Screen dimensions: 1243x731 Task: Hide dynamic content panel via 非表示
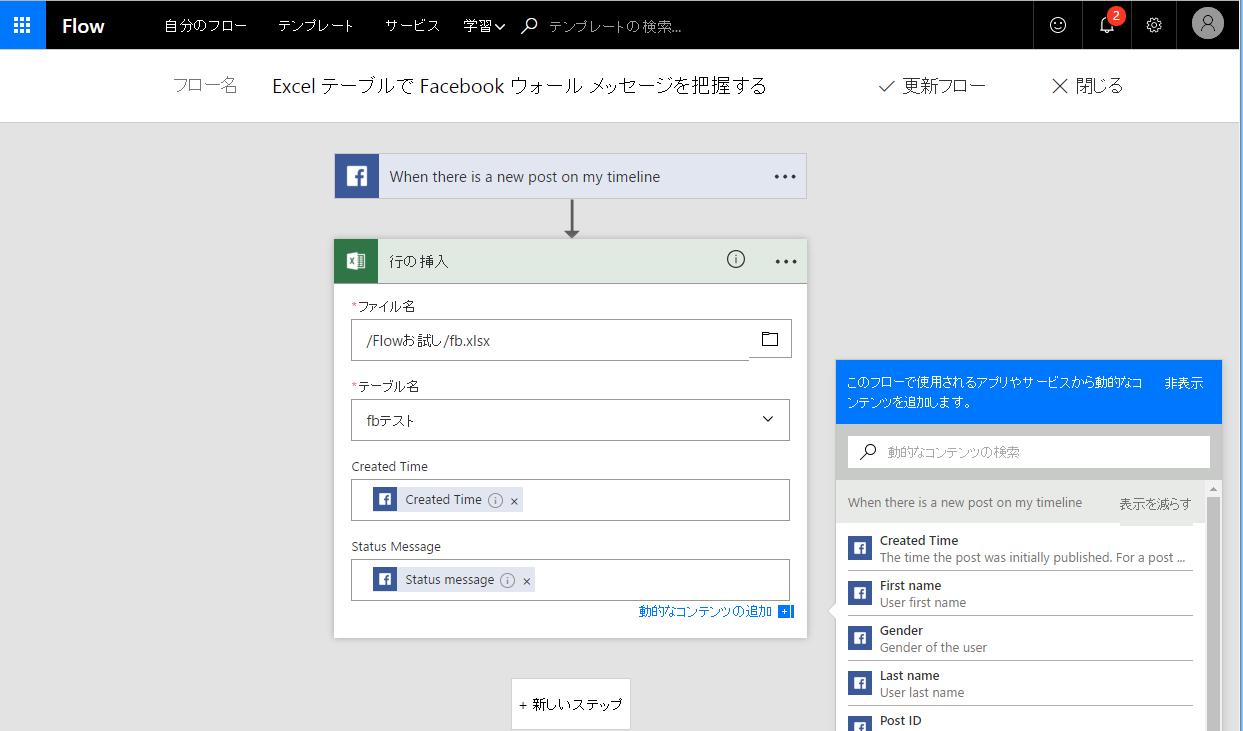click(1183, 383)
